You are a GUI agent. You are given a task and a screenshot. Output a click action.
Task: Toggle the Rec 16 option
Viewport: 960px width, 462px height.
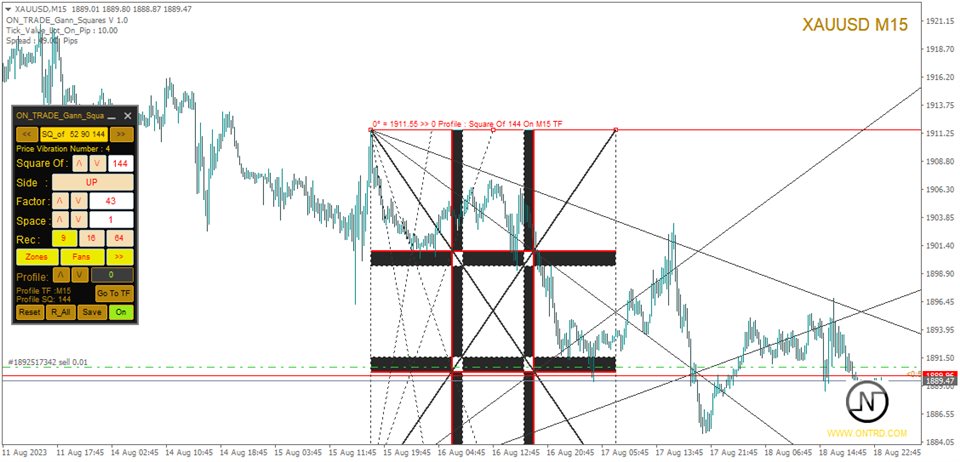(92, 238)
